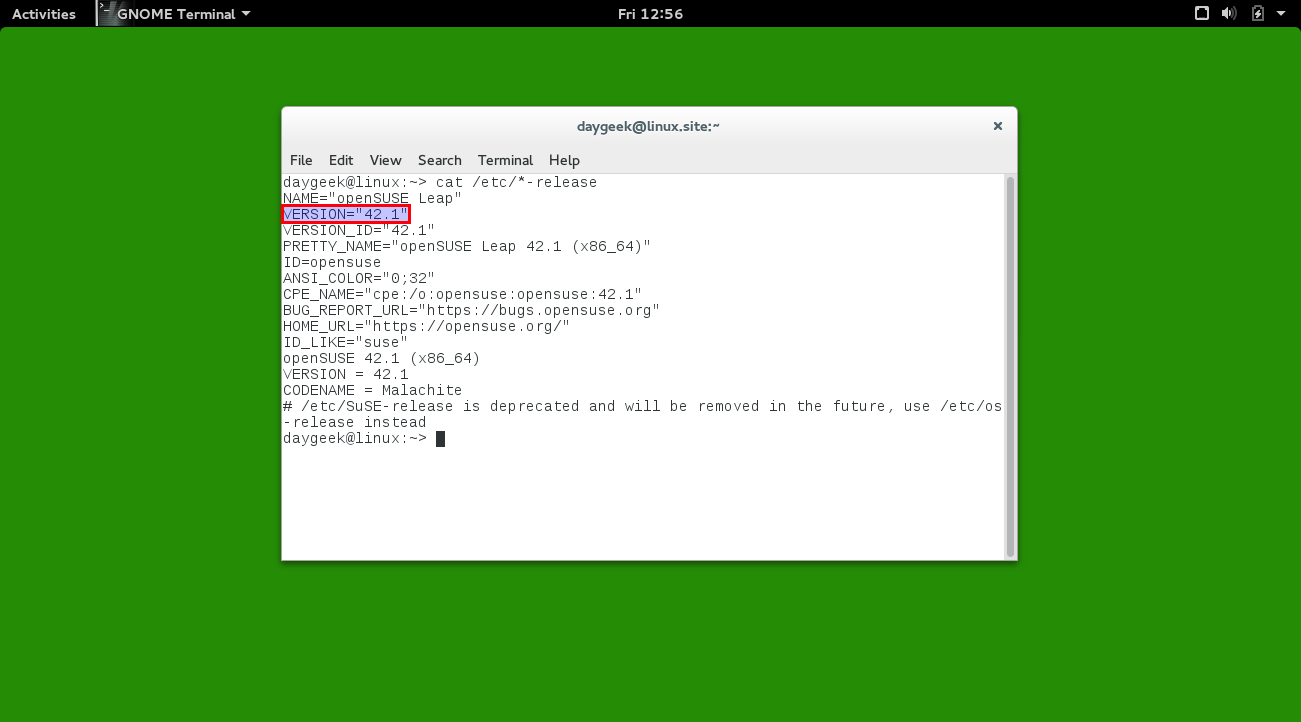The height and width of the screenshot is (722, 1301).
Task: Click the Activities button
Action: point(44,14)
